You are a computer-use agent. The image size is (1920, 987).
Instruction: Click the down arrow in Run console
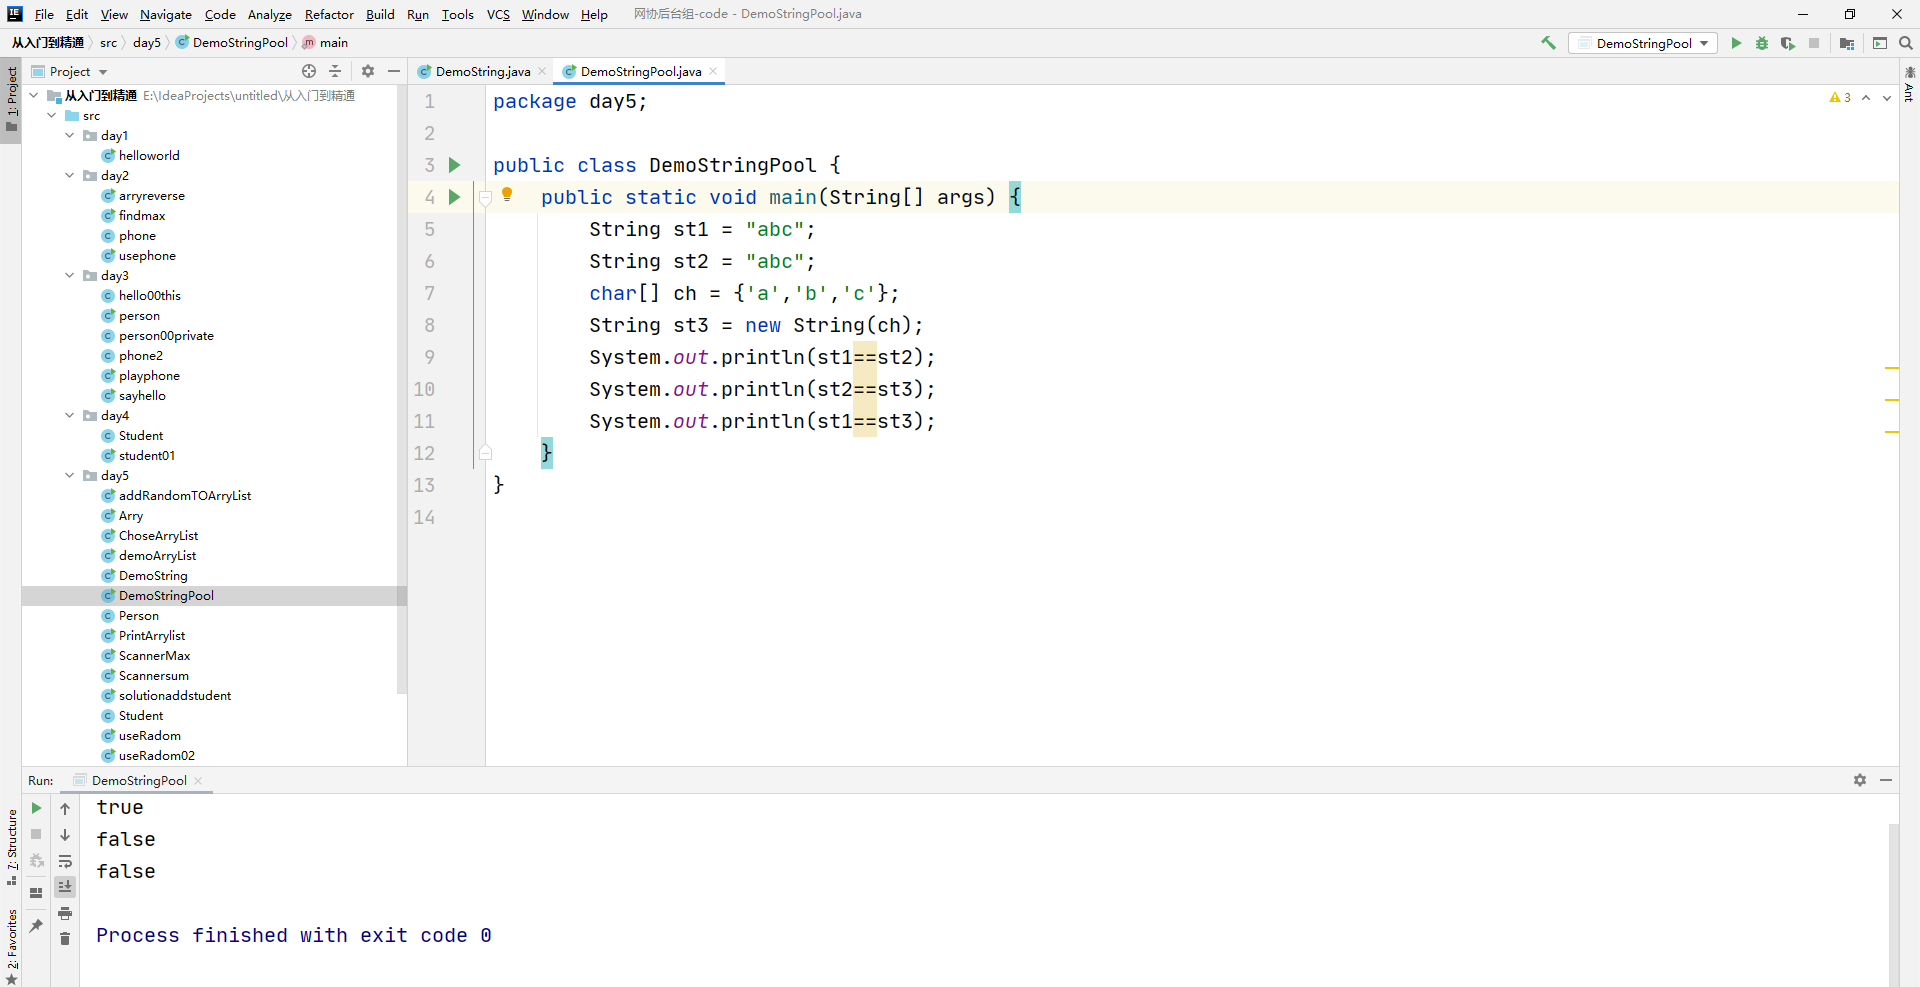pyautogui.click(x=65, y=834)
